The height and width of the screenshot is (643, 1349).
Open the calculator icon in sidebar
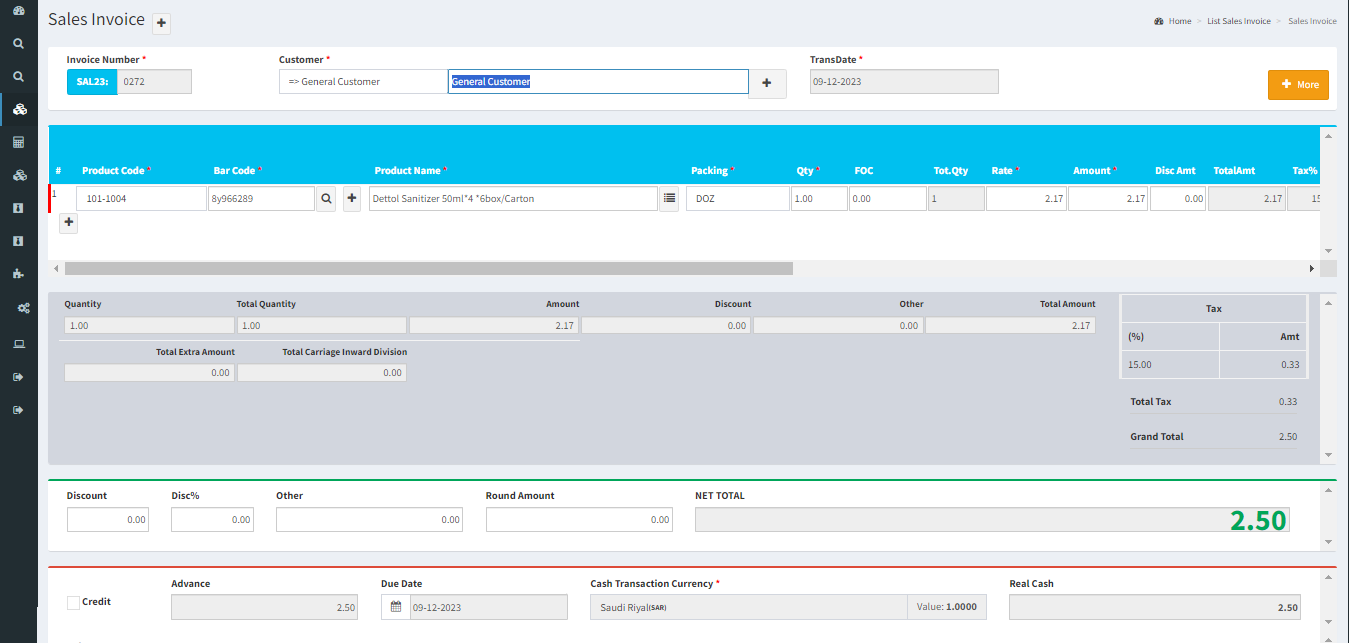point(18,143)
